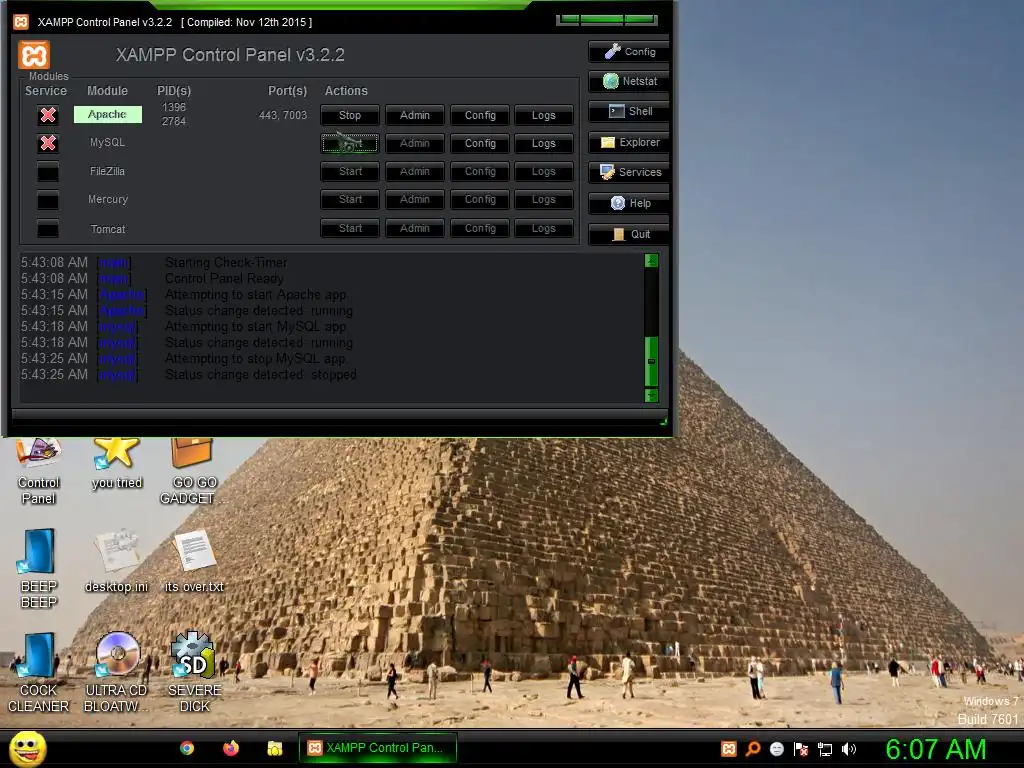Open the smiley face Start button
The width and height of the screenshot is (1024, 768).
tap(28, 748)
